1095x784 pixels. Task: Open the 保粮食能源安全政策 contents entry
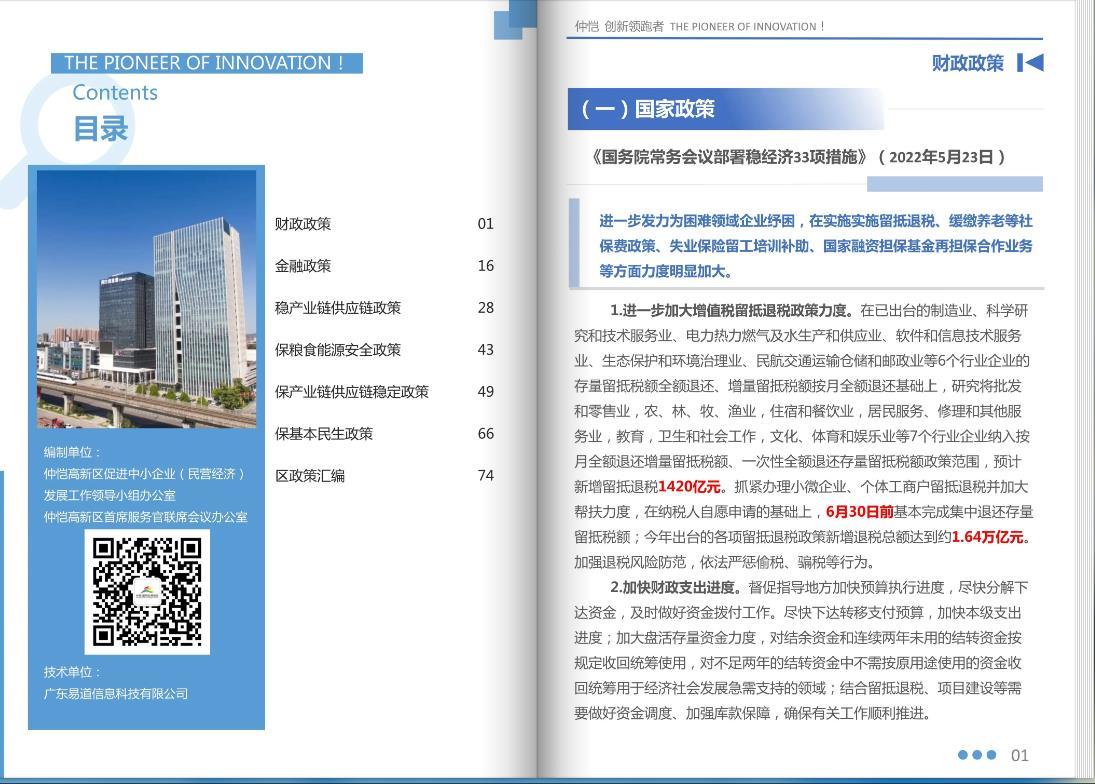pos(337,350)
